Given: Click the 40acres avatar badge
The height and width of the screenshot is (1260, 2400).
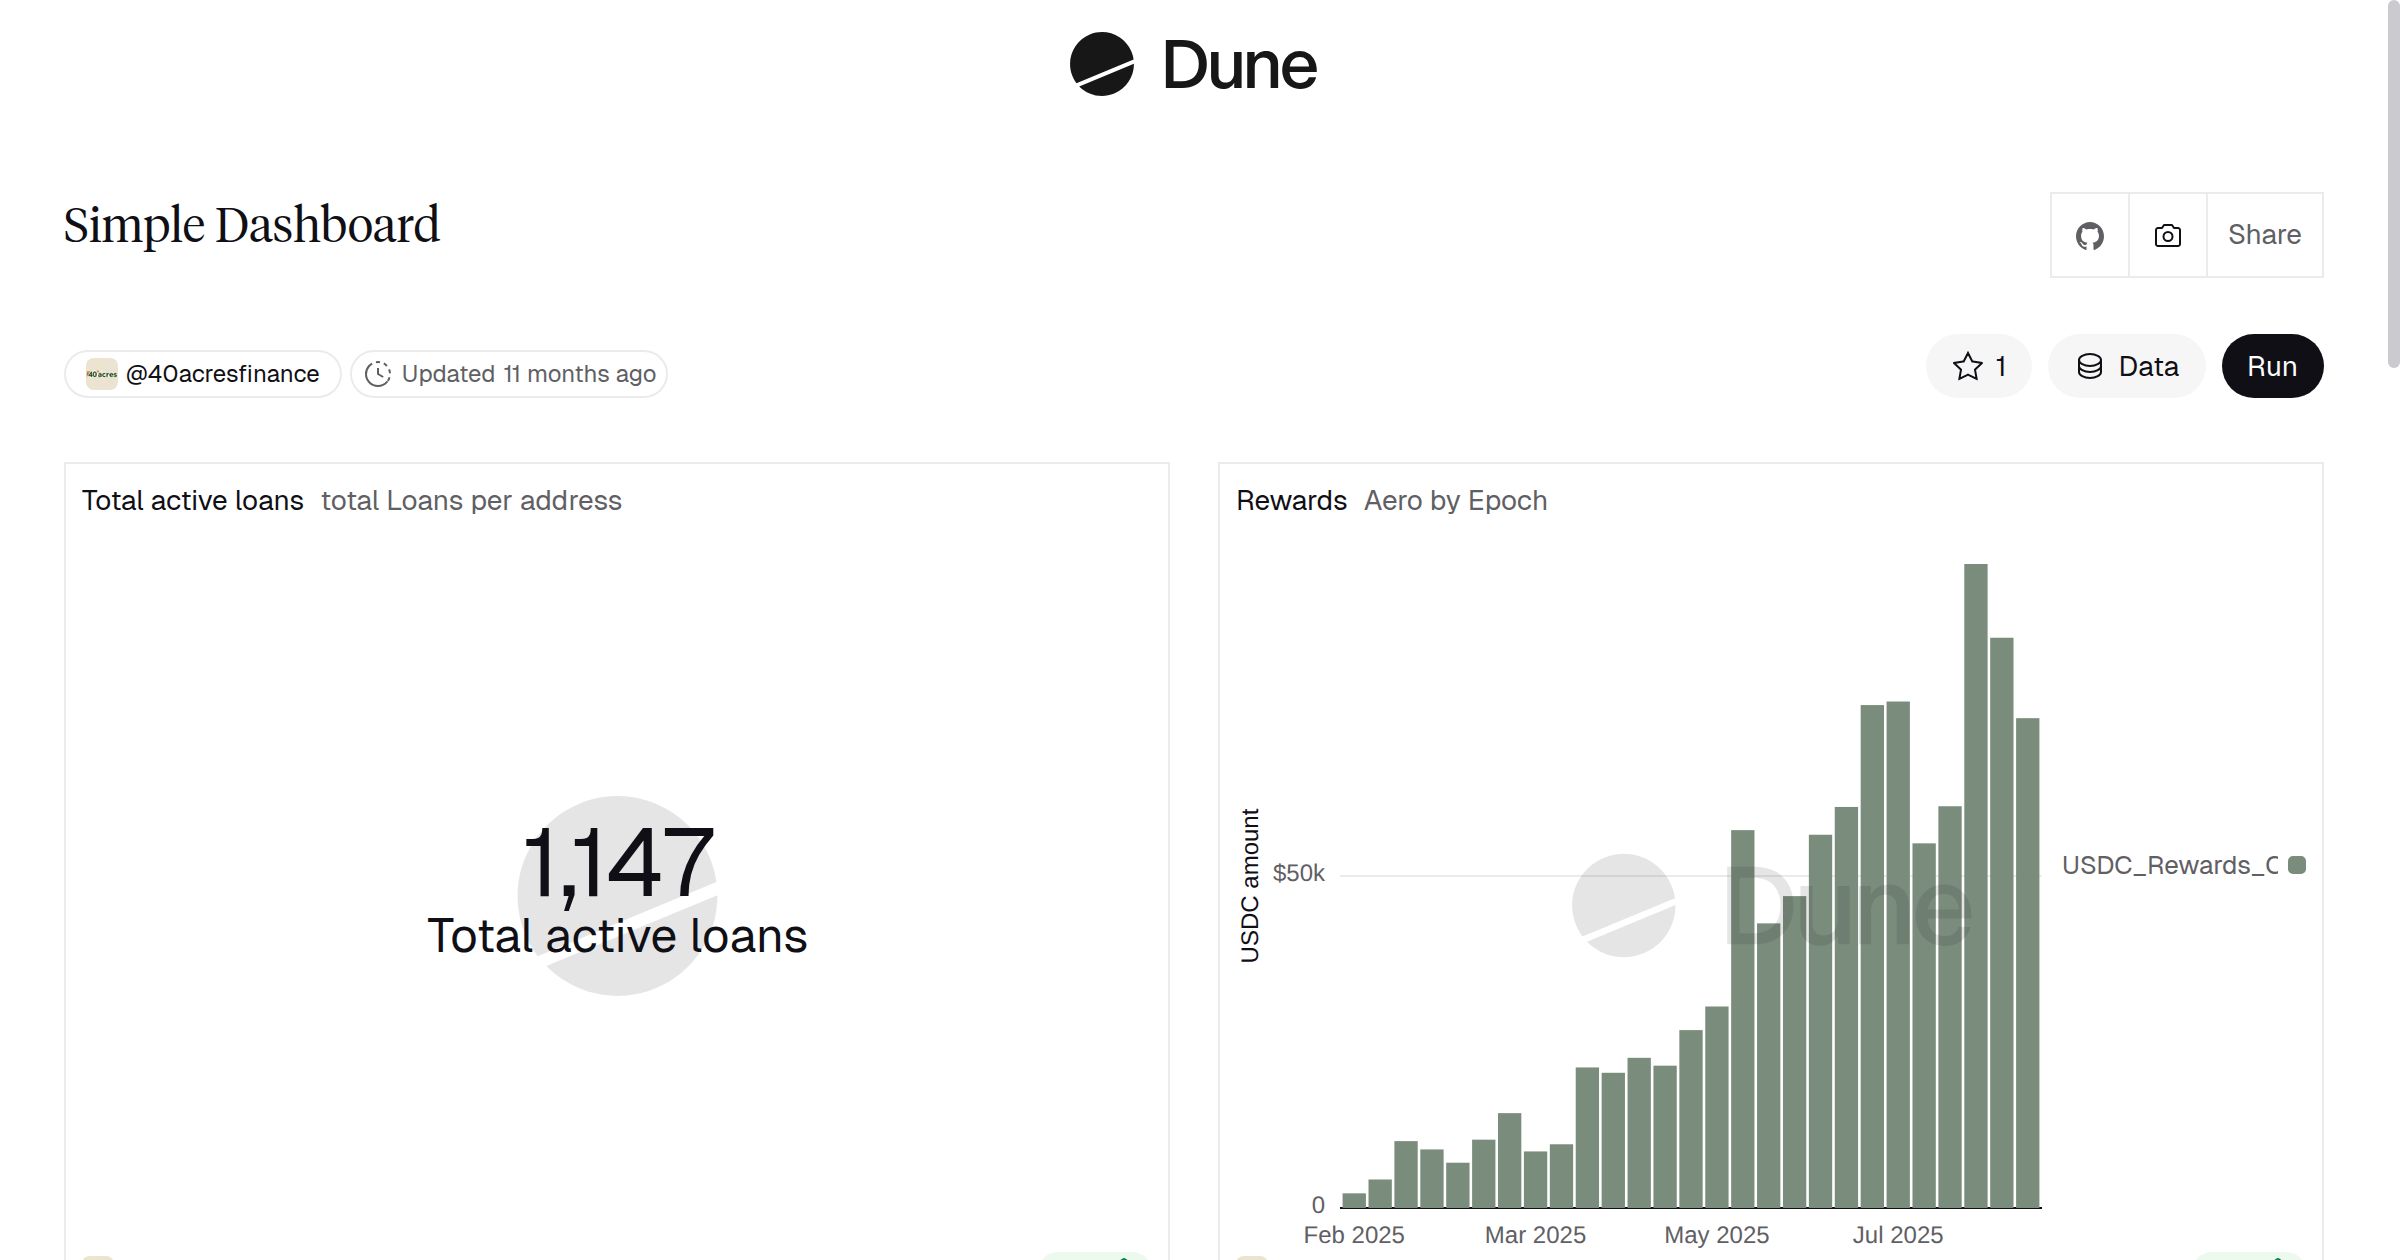Looking at the screenshot, I should coord(101,373).
